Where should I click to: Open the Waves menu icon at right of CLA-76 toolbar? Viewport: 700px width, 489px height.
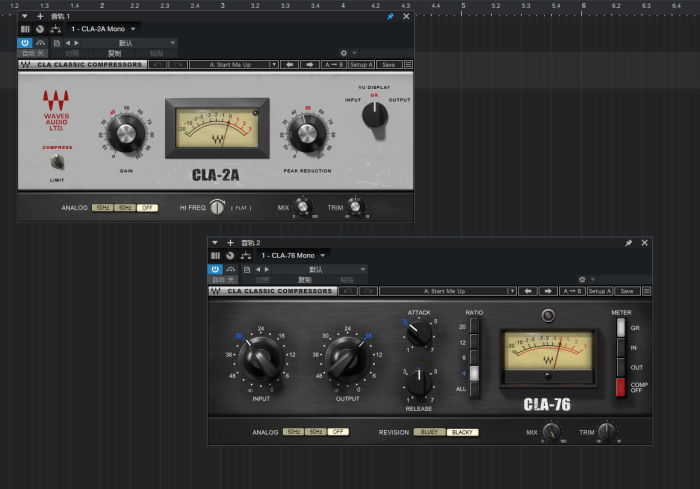coord(647,291)
